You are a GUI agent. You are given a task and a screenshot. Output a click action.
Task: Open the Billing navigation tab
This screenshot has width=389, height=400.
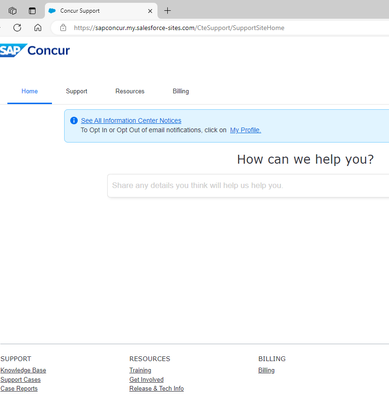pyautogui.click(x=181, y=91)
